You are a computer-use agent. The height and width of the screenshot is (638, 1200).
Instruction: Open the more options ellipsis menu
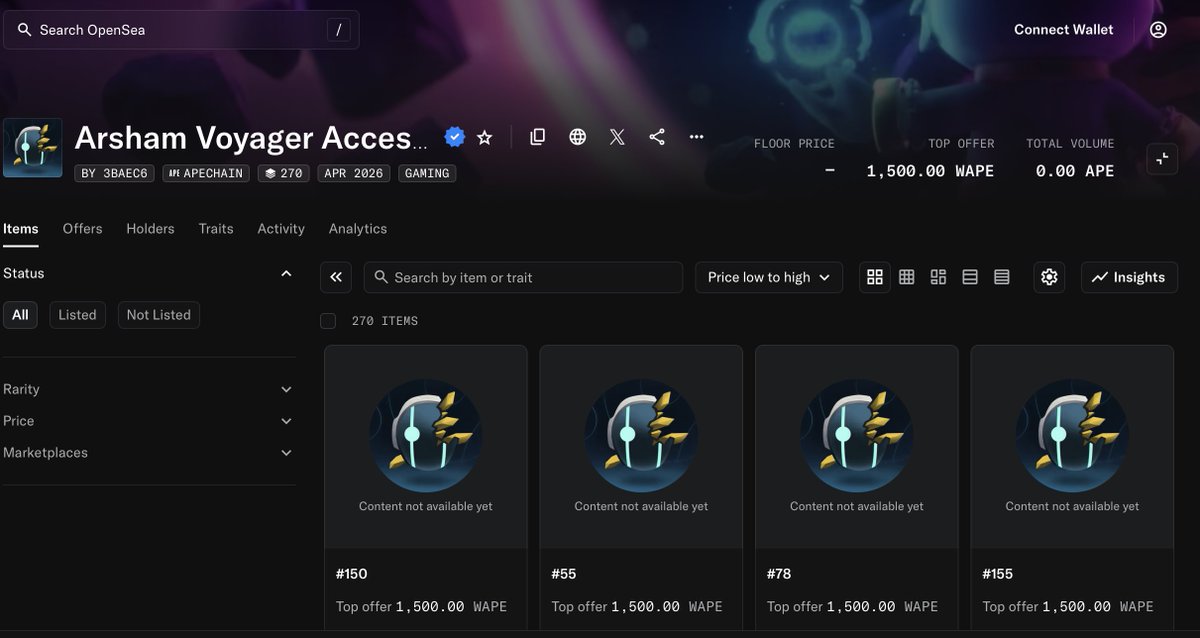697,137
